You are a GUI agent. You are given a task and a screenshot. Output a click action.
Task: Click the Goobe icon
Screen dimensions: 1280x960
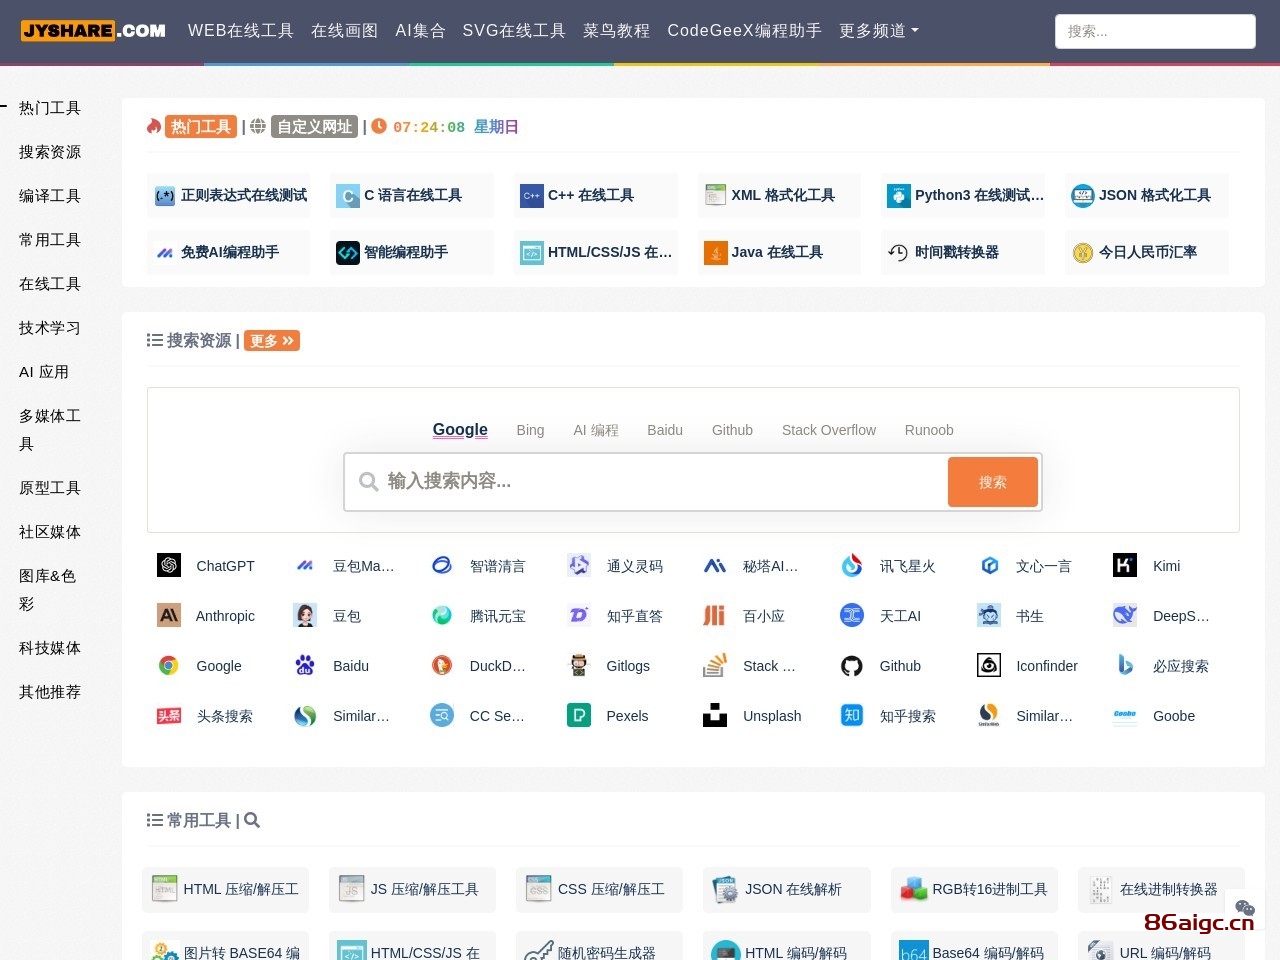(1125, 716)
